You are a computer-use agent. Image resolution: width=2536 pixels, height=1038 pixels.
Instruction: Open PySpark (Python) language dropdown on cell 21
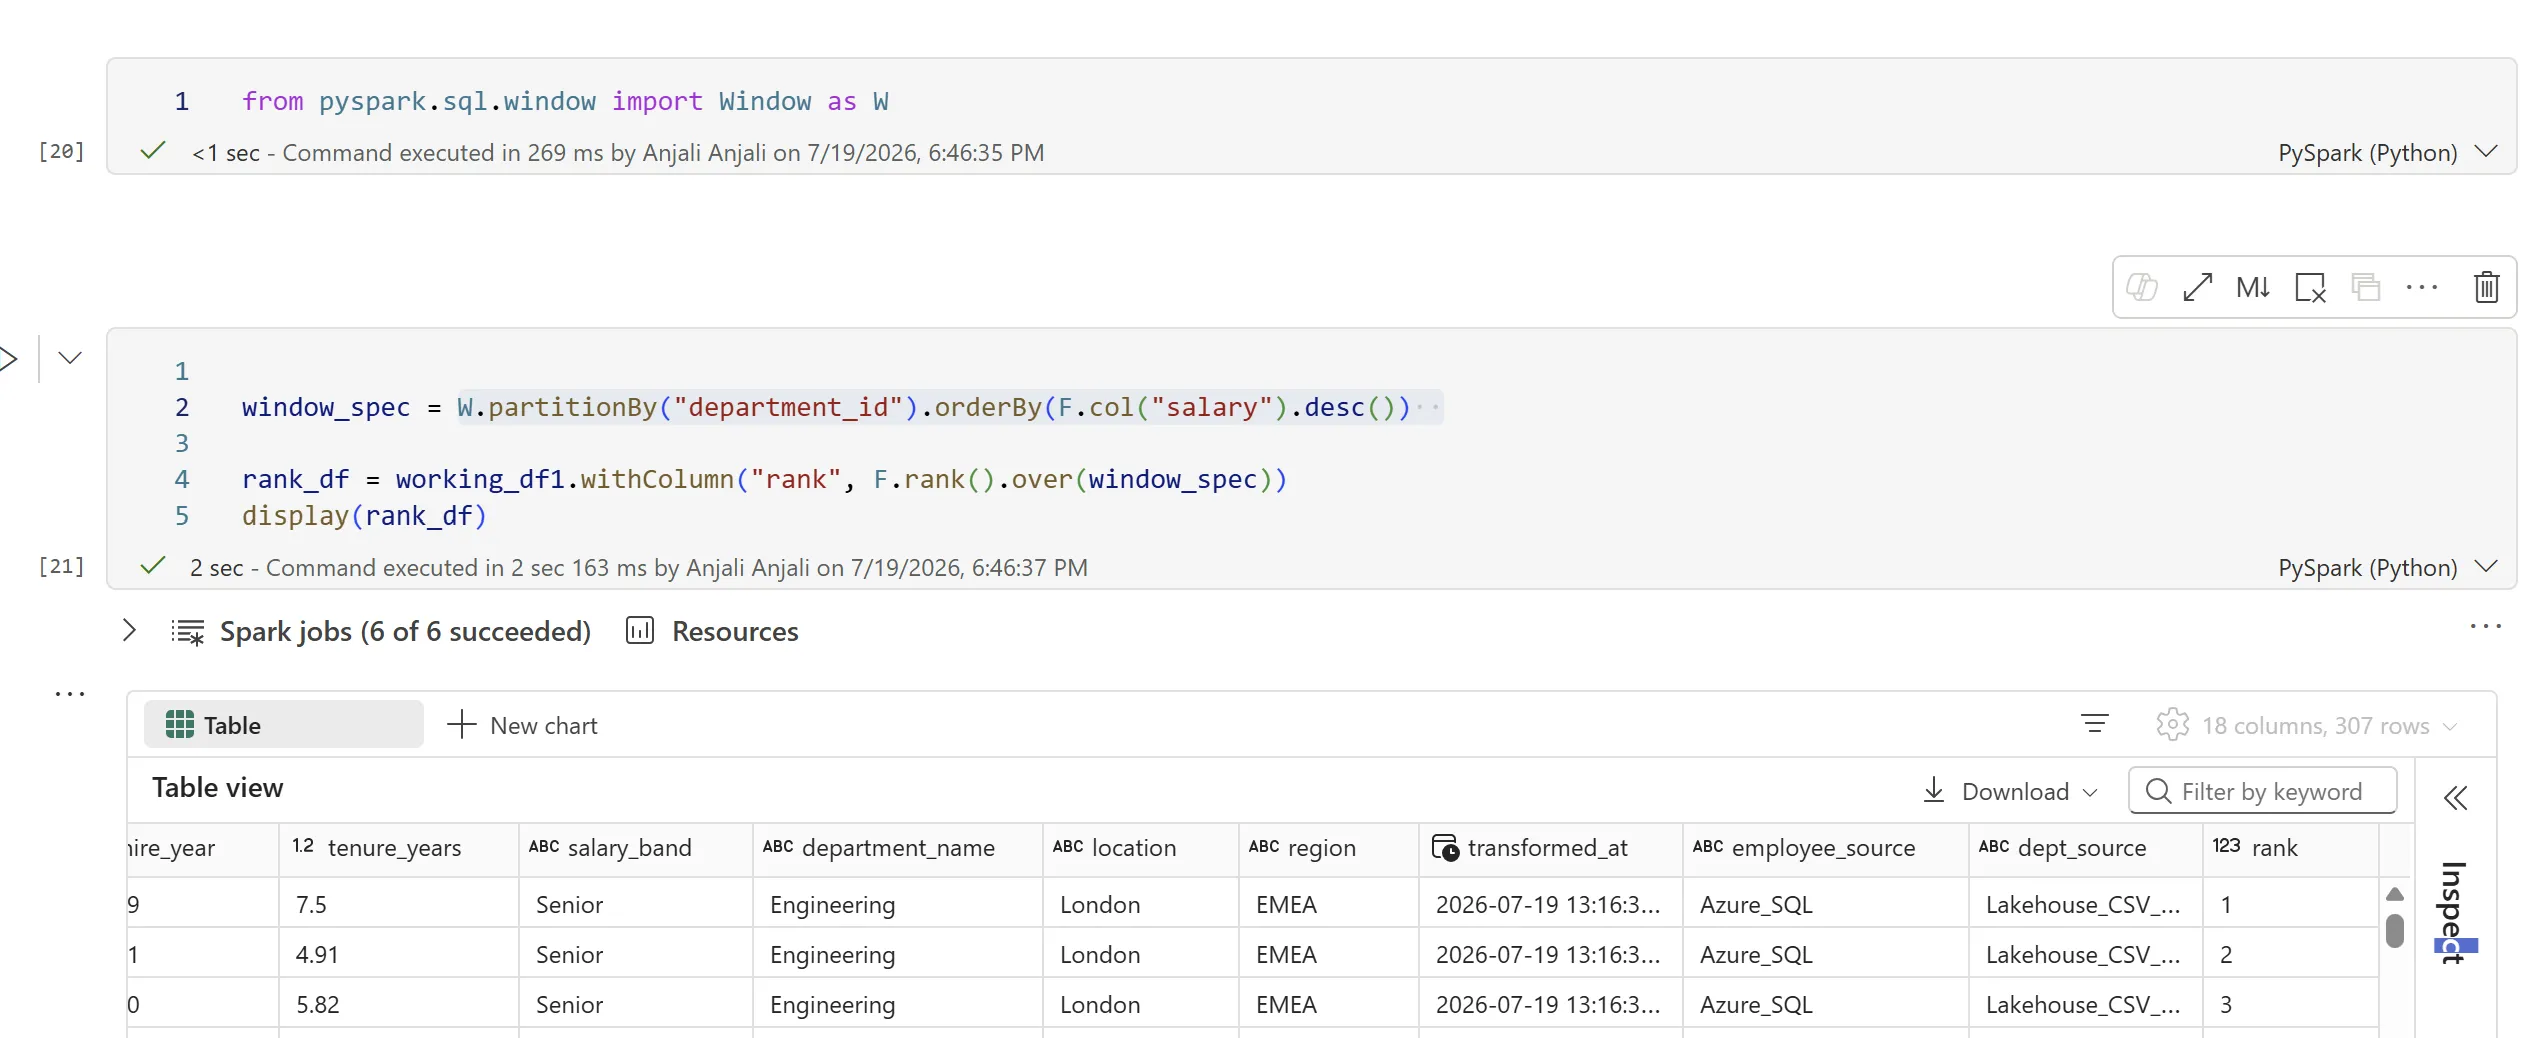tap(2388, 567)
